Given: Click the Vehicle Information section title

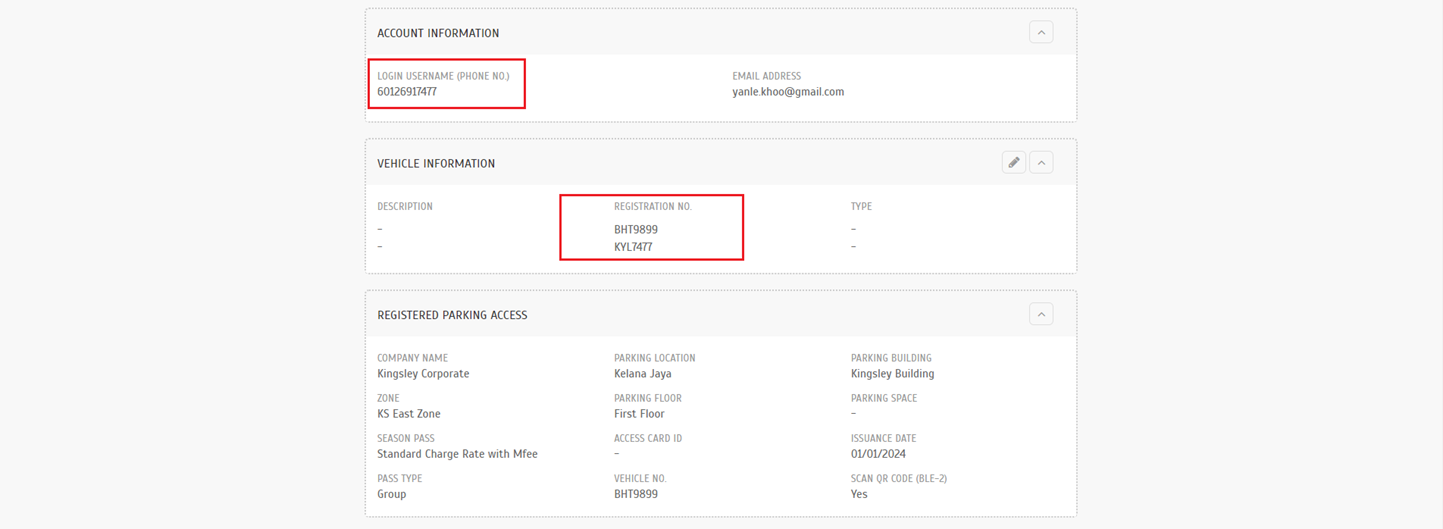Looking at the screenshot, I should coord(436,164).
